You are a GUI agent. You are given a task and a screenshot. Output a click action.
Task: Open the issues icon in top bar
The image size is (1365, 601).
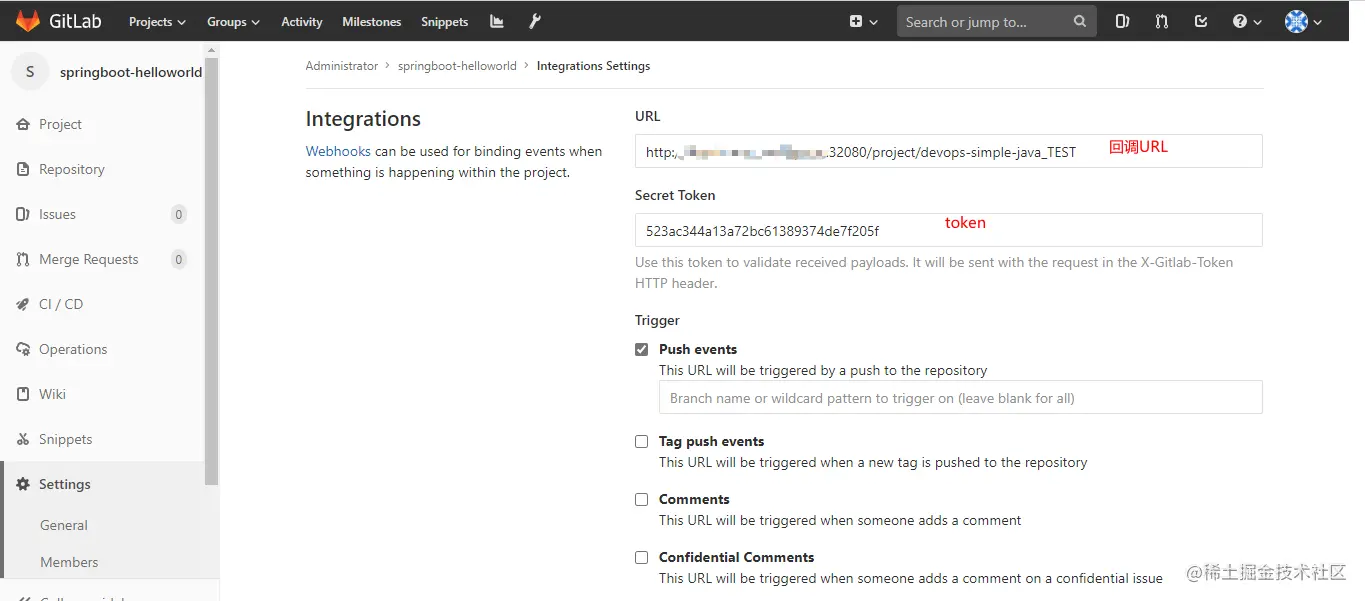pyautogui.click(x=1122, y=21)
